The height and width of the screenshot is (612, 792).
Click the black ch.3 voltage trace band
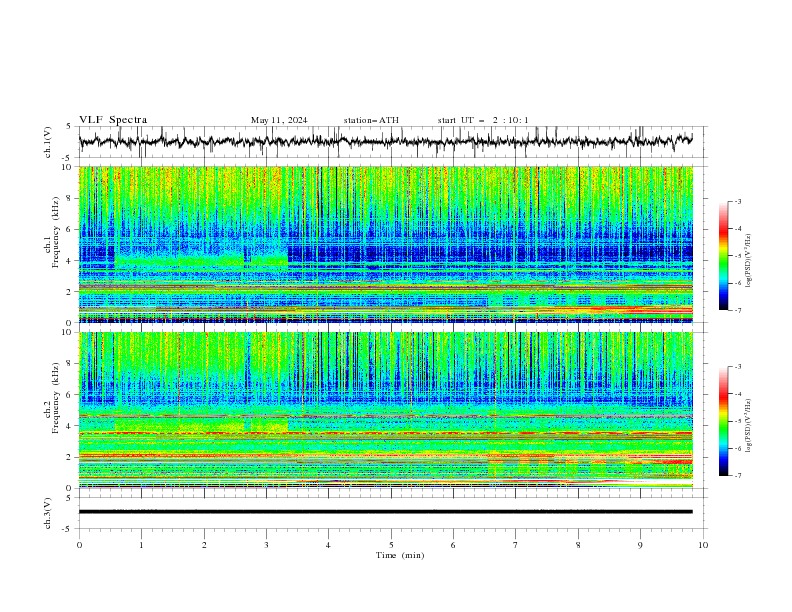tap(385, 512)
